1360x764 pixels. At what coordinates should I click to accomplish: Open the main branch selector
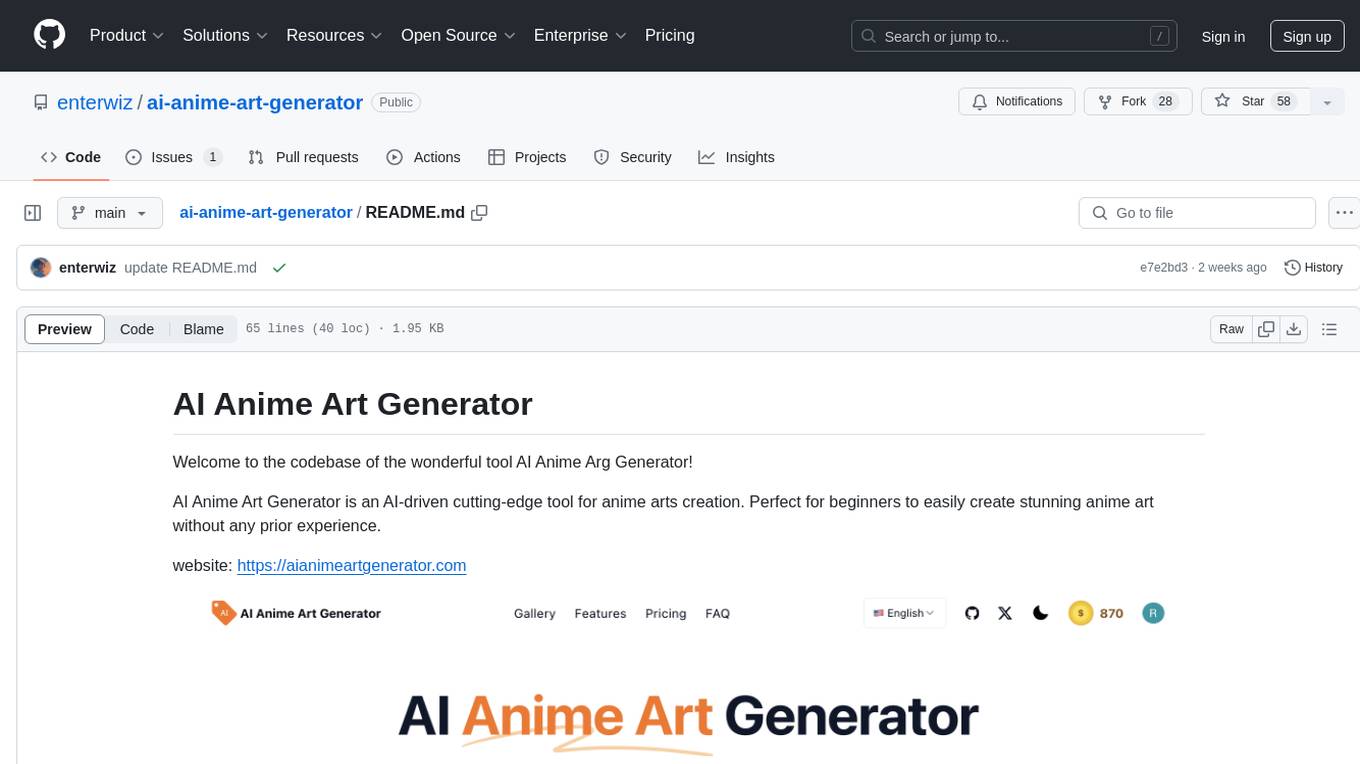click(x=109, y=213)
